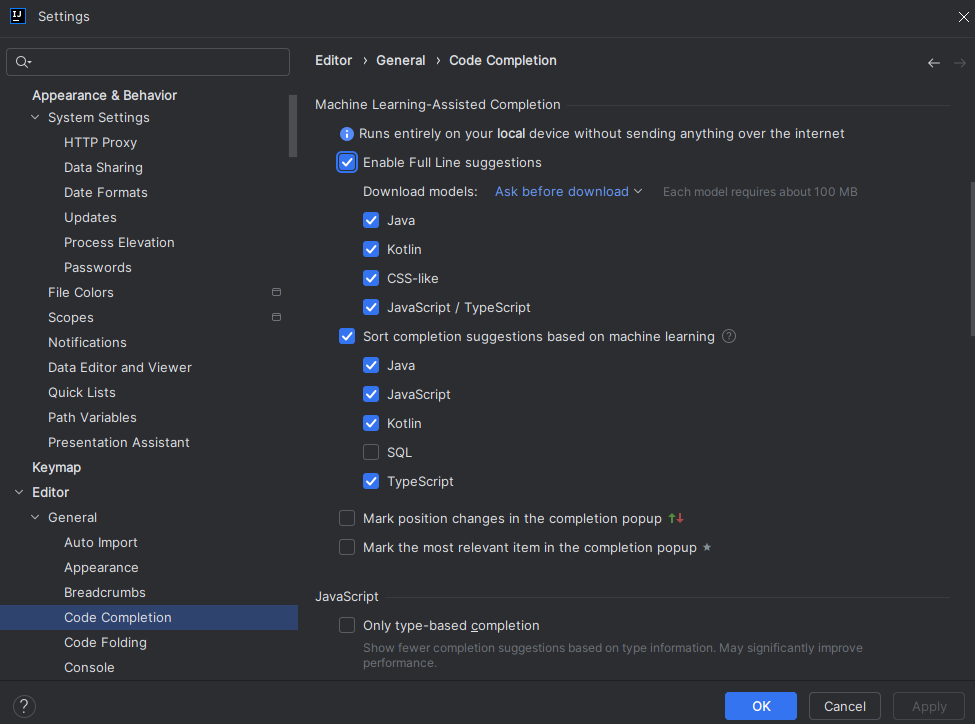
Task: Uncheck Java under Full Line models
Action: coord(371,220)
